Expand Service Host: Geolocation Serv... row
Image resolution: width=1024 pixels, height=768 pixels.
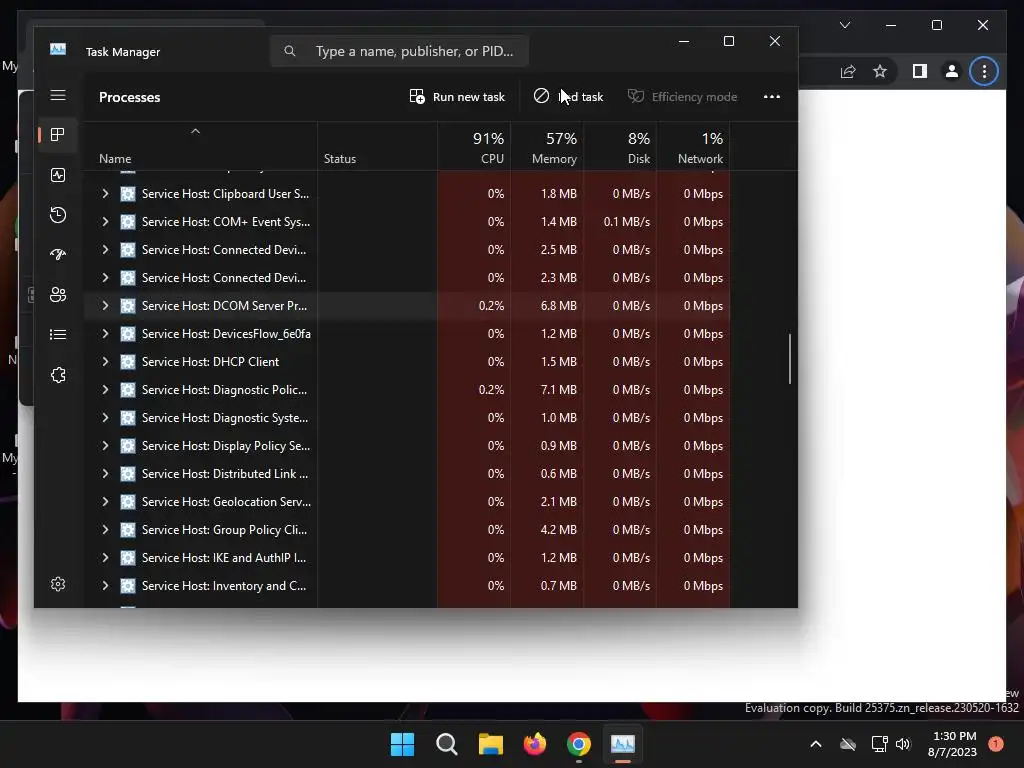105,502
